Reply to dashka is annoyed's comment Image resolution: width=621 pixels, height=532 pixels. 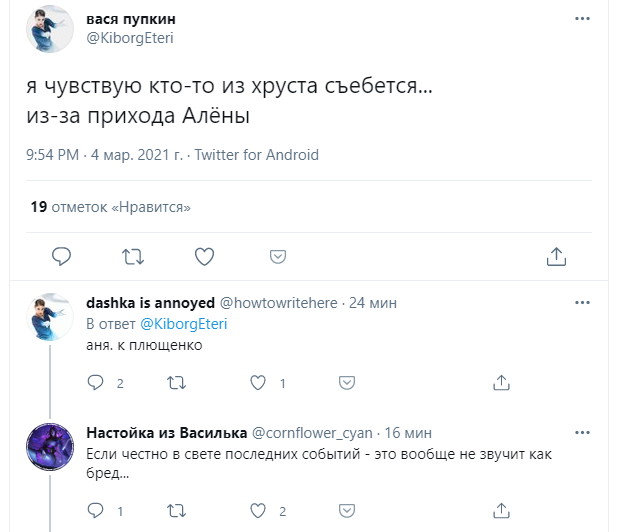(96, 383)
